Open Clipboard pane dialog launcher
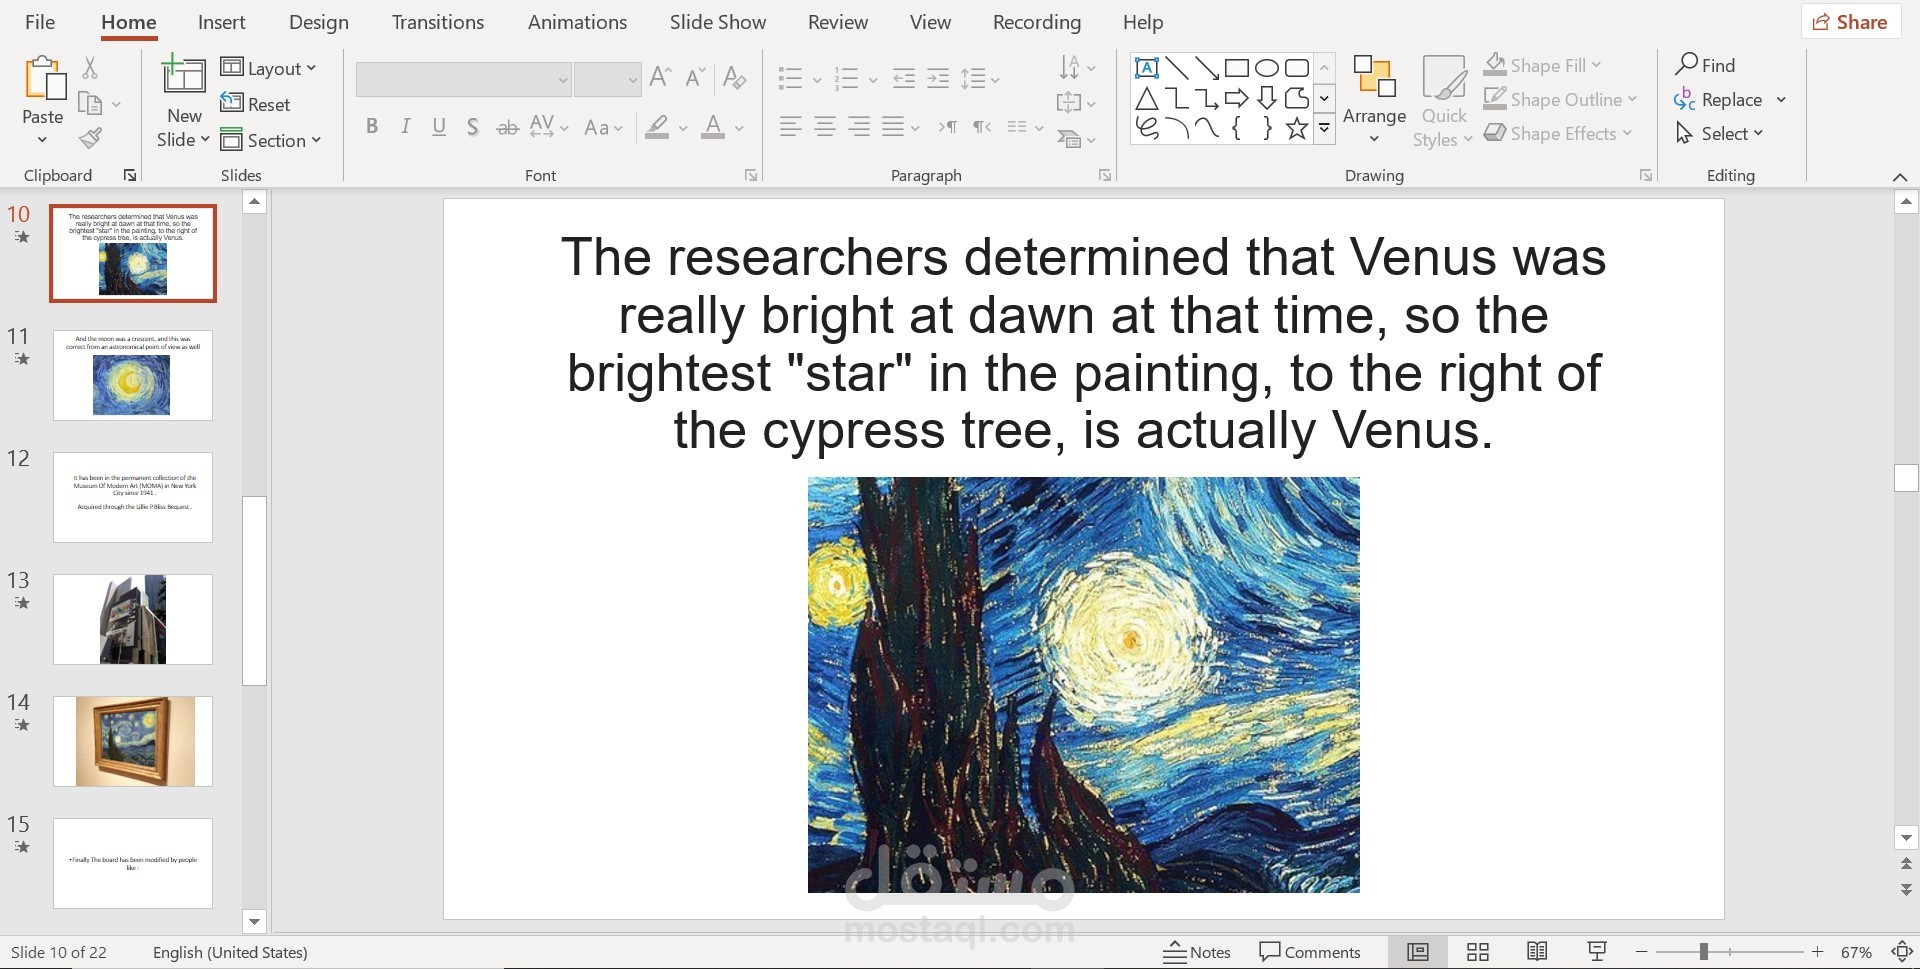Viewport: 1920px width, 969px height. tap(130, 175)
